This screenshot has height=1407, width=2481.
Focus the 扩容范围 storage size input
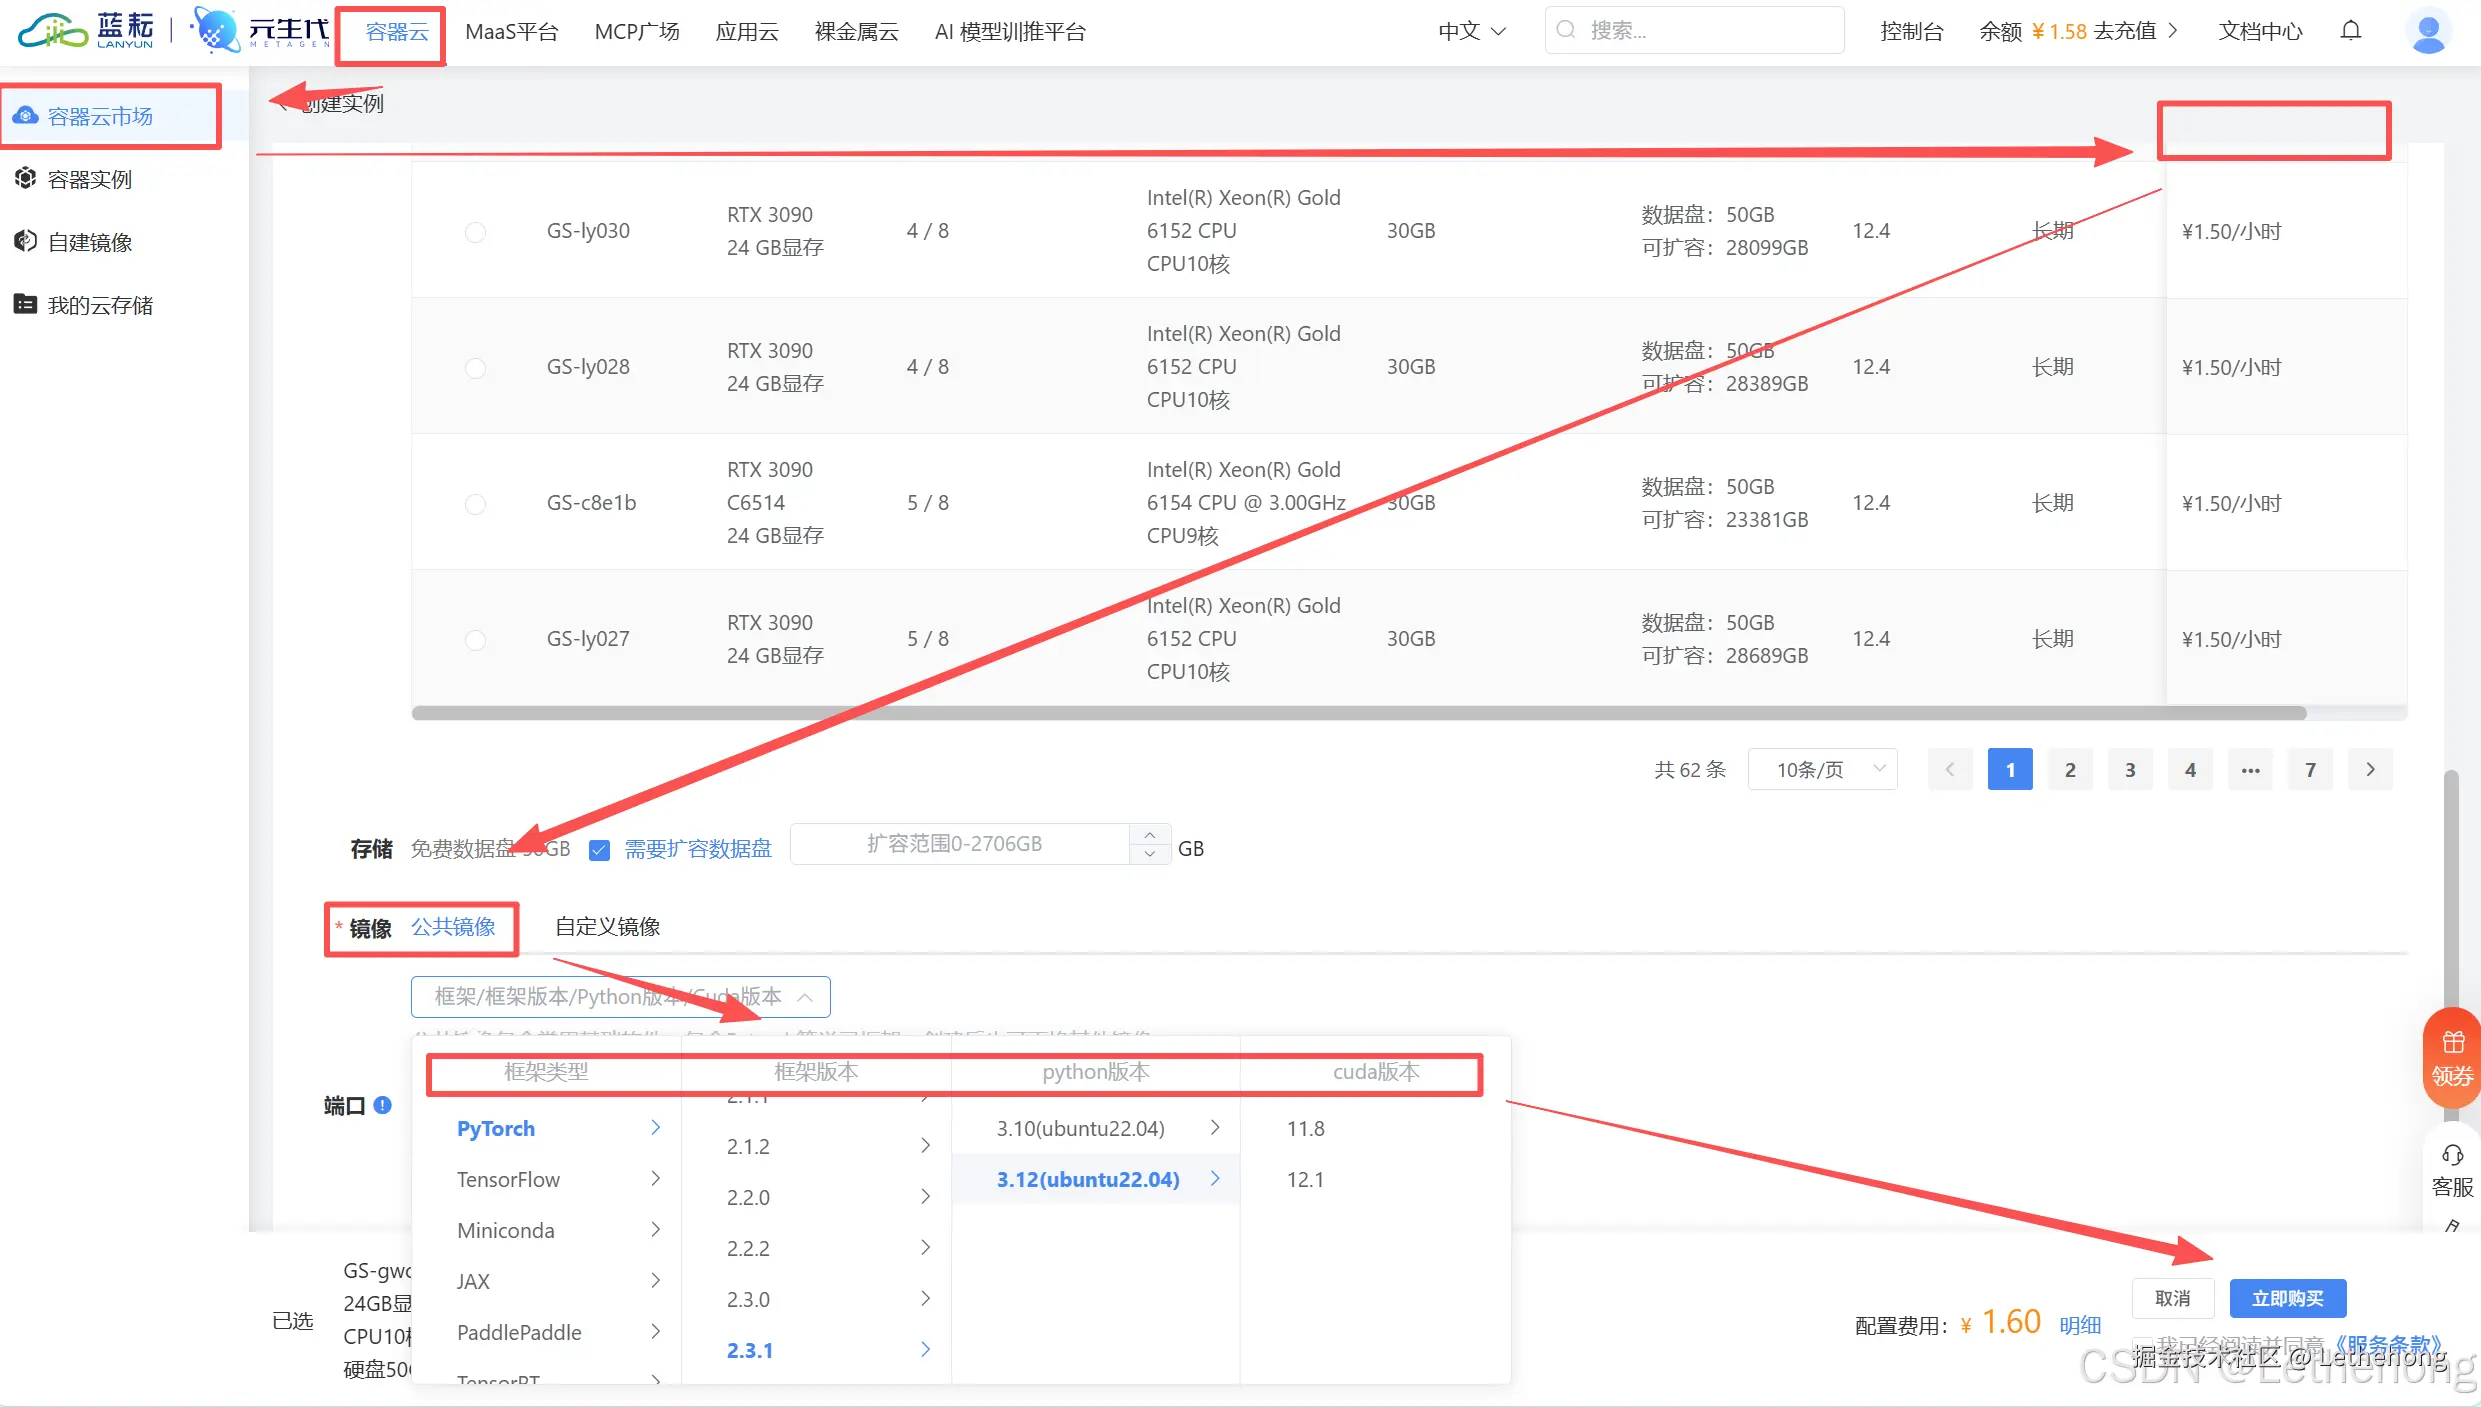(955, 844)
